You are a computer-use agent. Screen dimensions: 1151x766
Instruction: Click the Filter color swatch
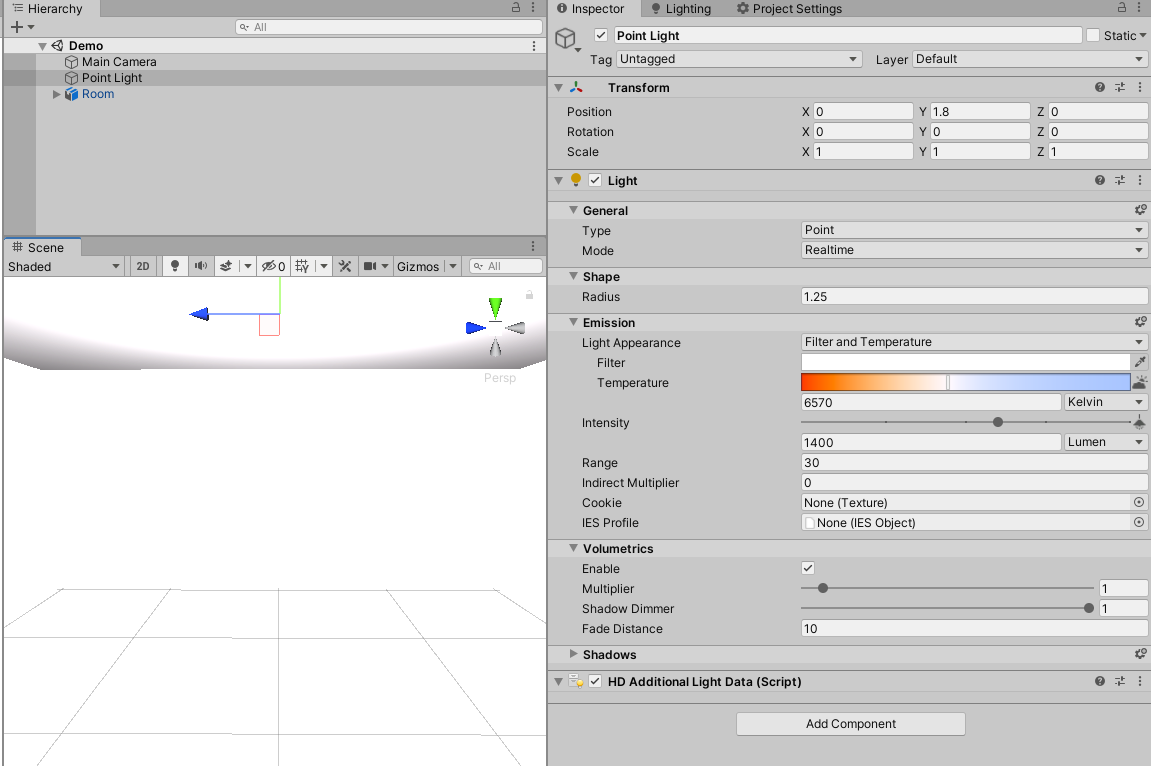pos(965,362)
